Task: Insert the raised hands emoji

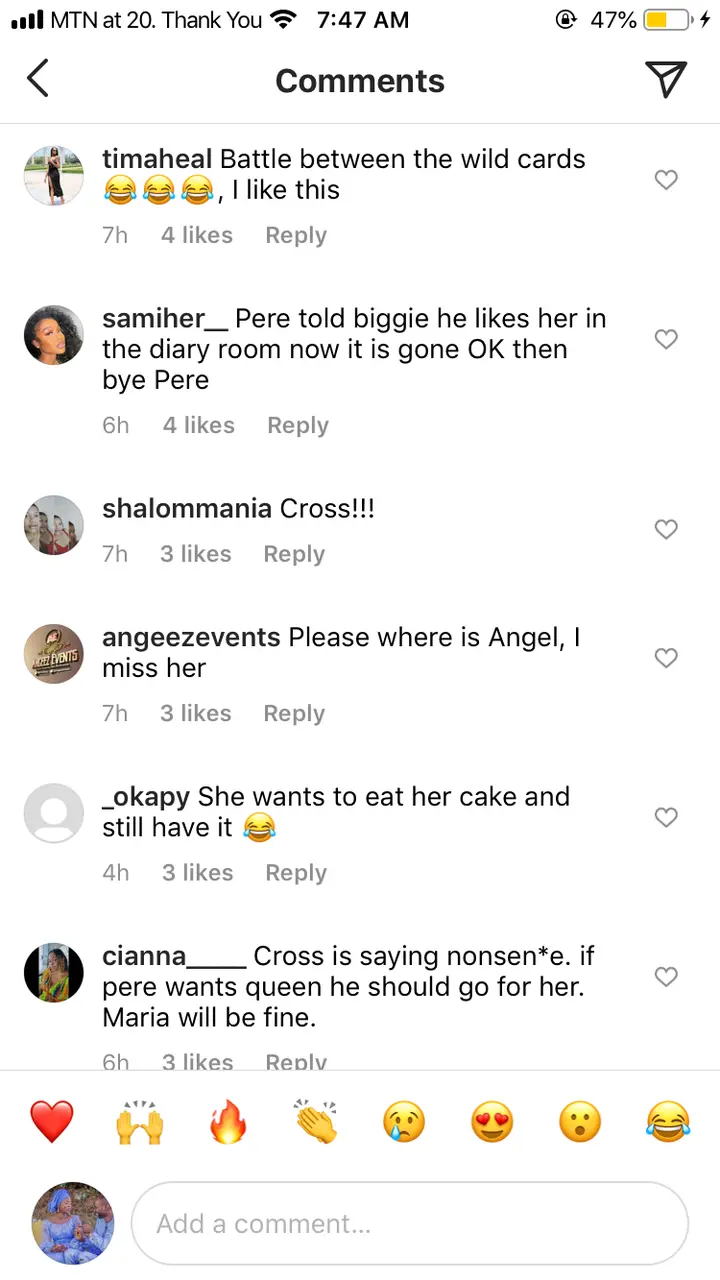Action: pos(139,1121)
